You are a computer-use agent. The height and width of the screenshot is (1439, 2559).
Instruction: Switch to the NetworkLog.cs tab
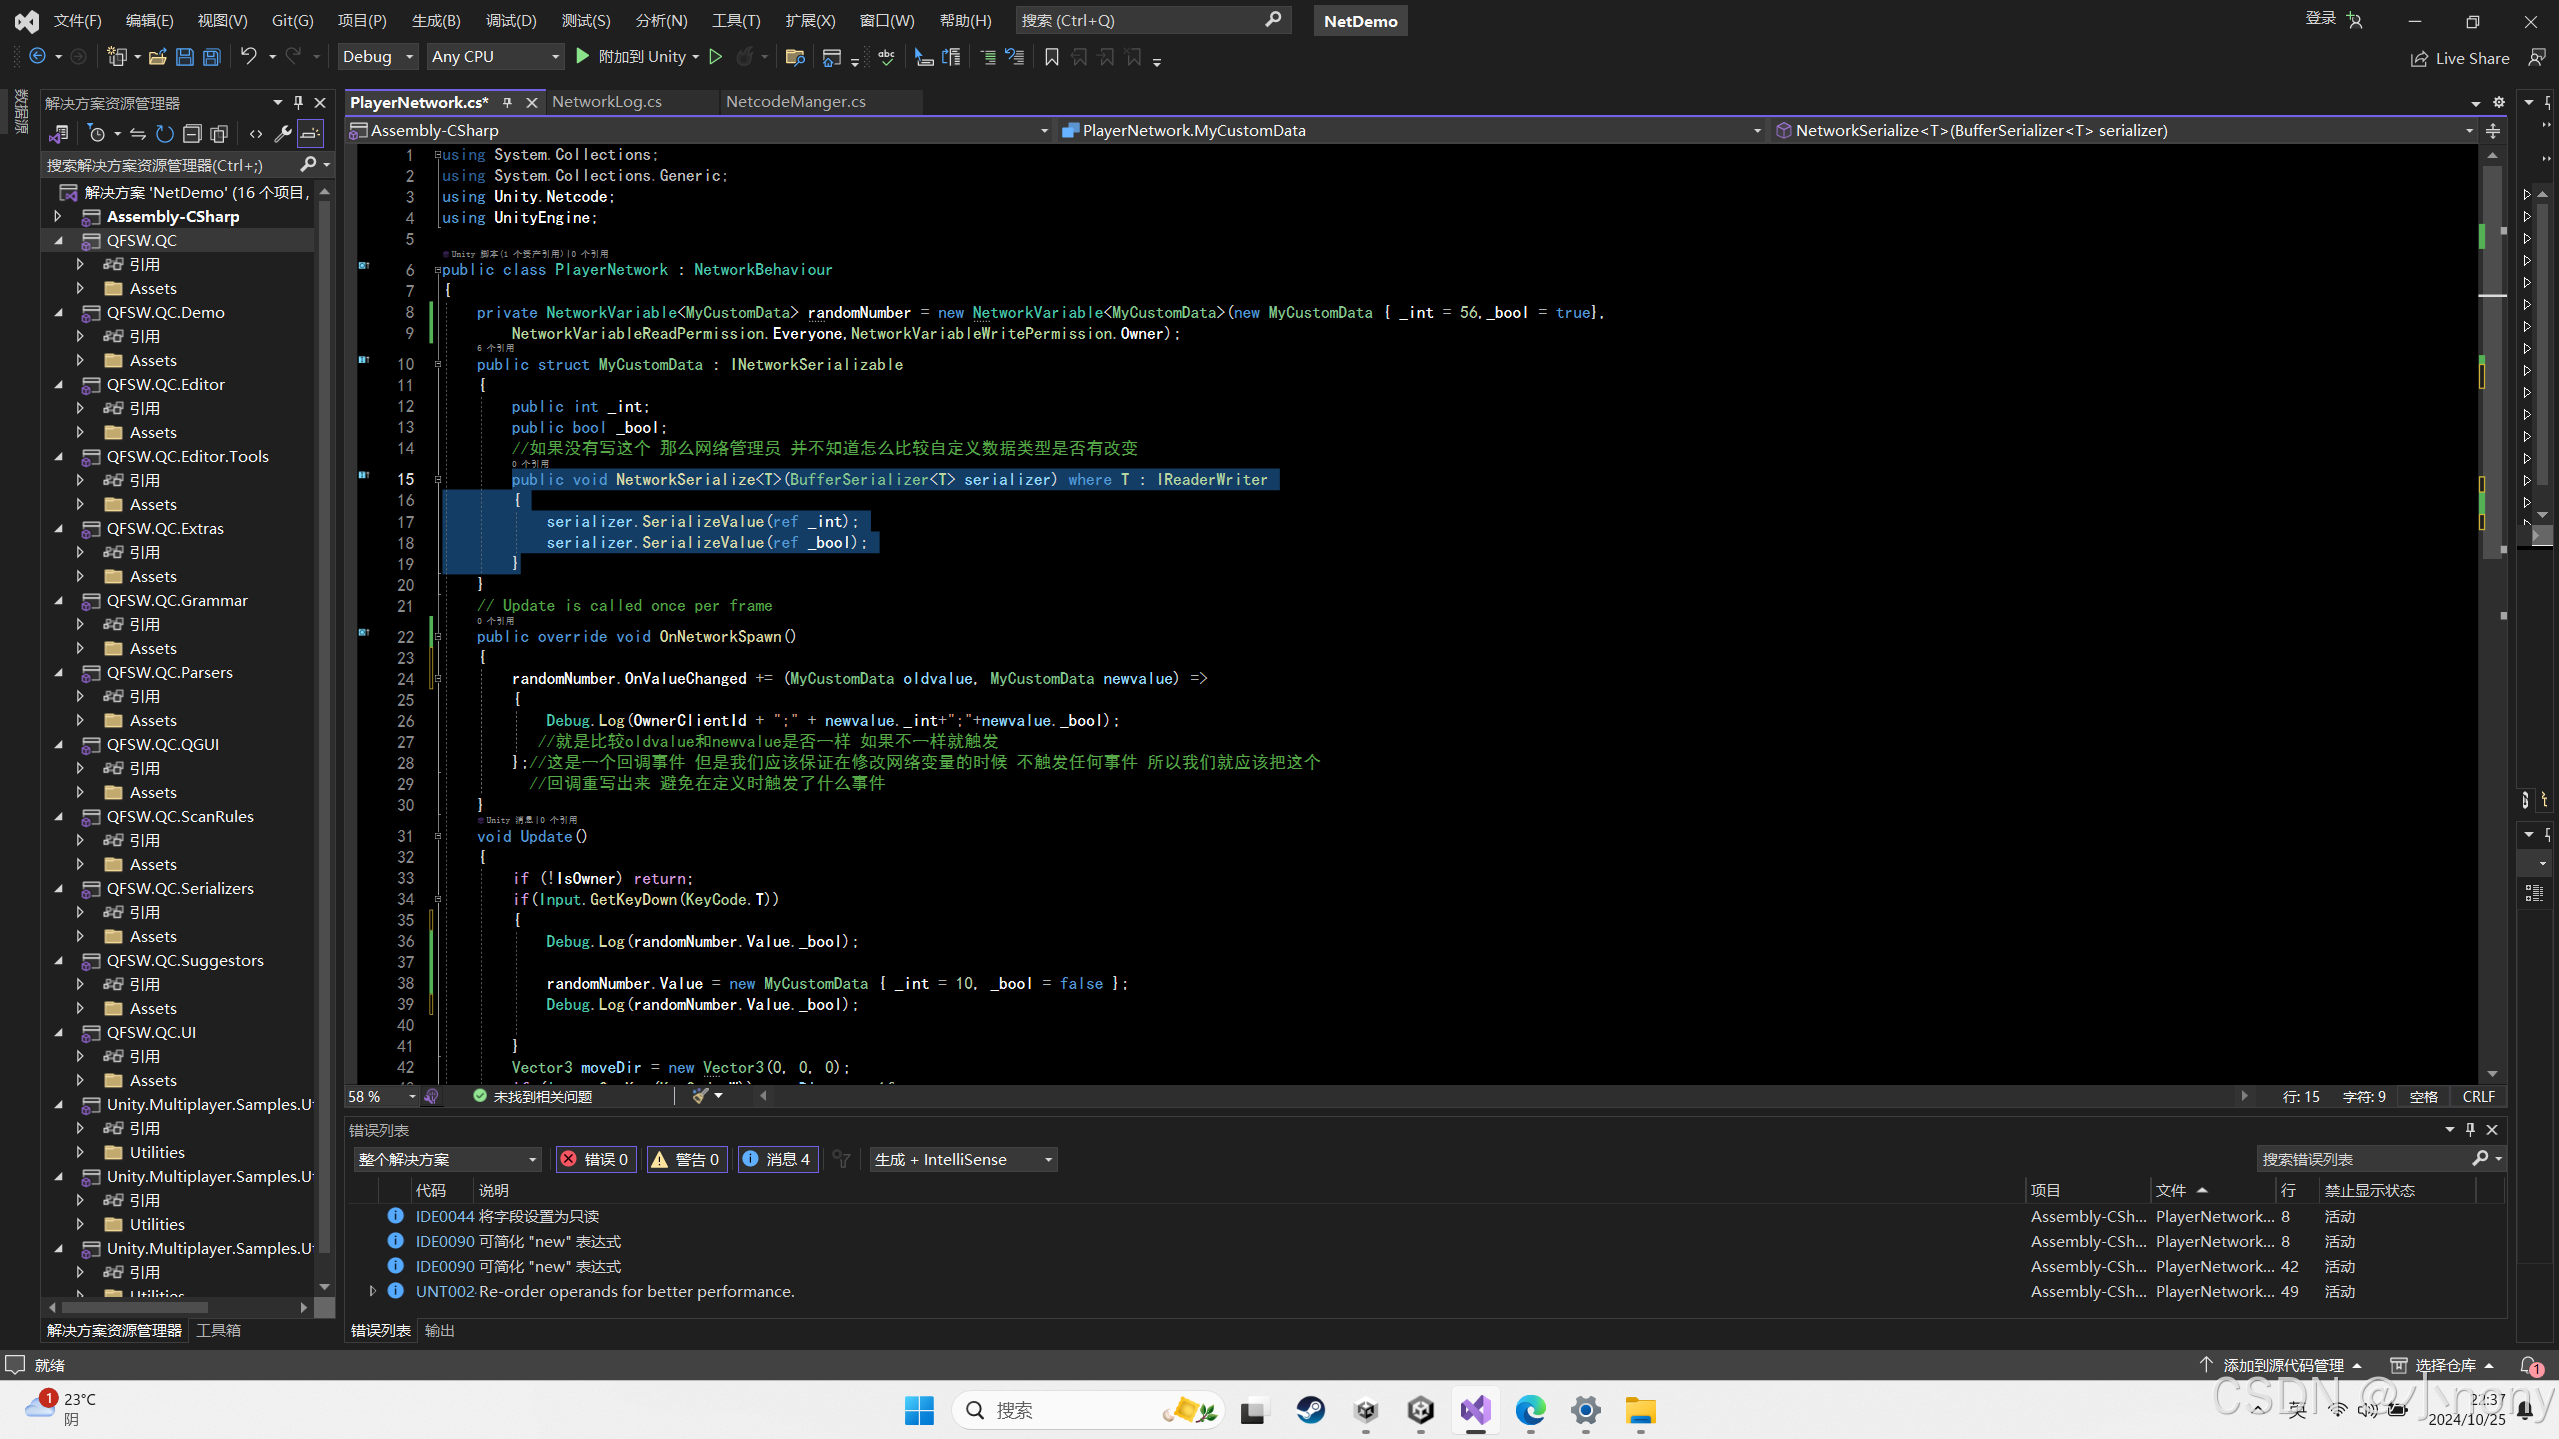(x=606, y=101)
